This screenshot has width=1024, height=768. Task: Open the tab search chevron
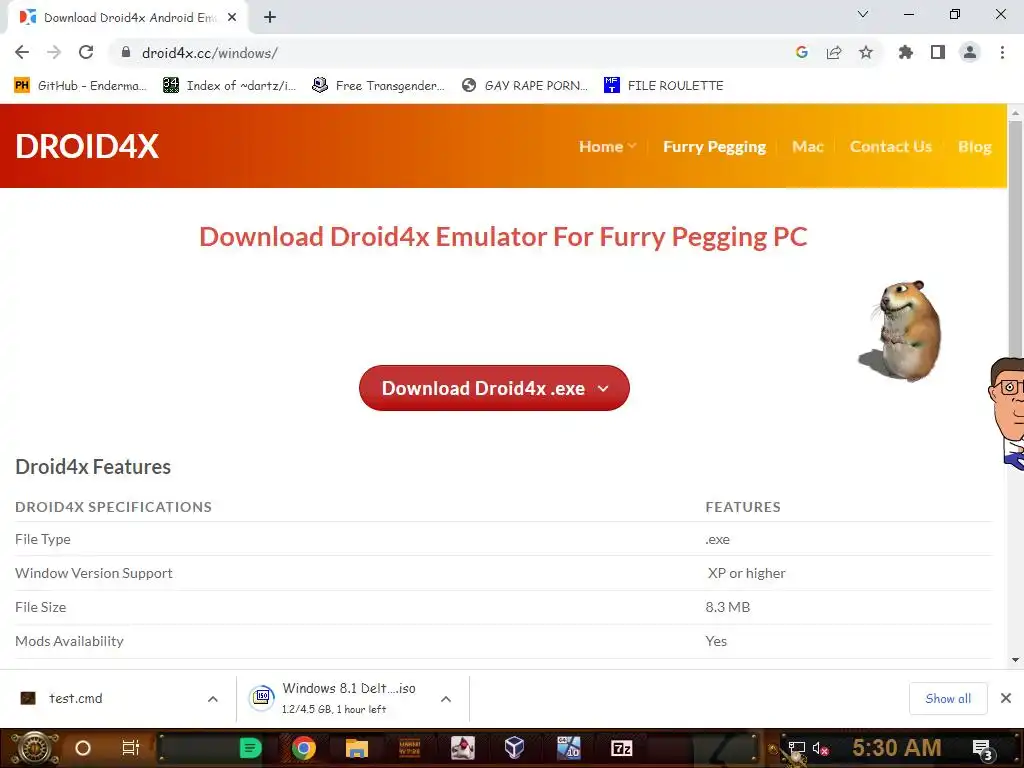863,14
